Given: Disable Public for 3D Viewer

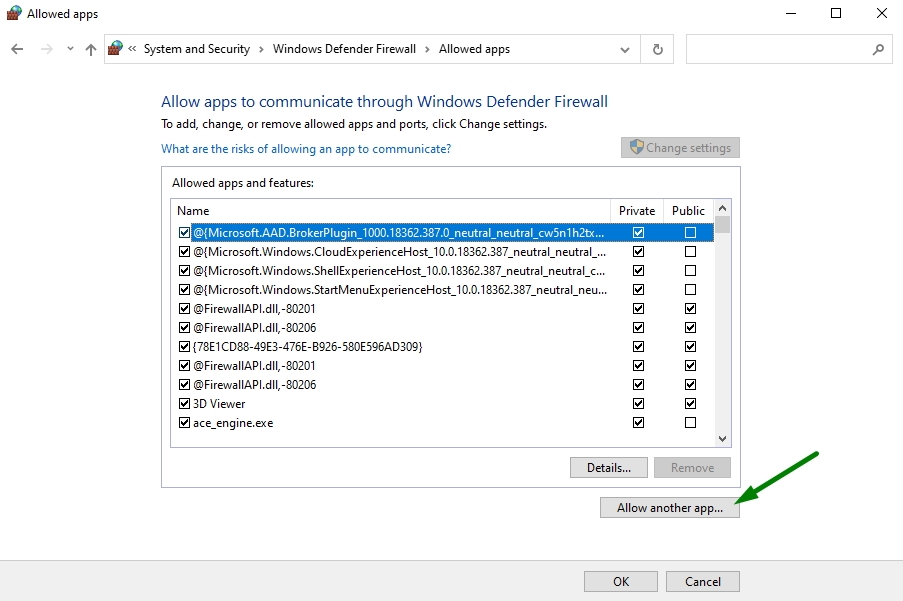Looking at the screenshot, I should pos(690,404).
